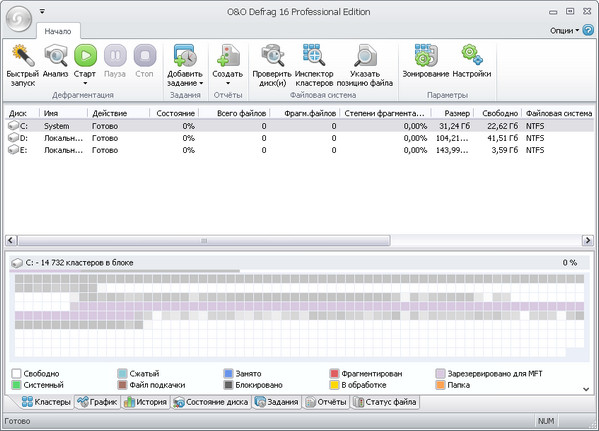Select the drive E: icon in list

[x=13, y=150]
